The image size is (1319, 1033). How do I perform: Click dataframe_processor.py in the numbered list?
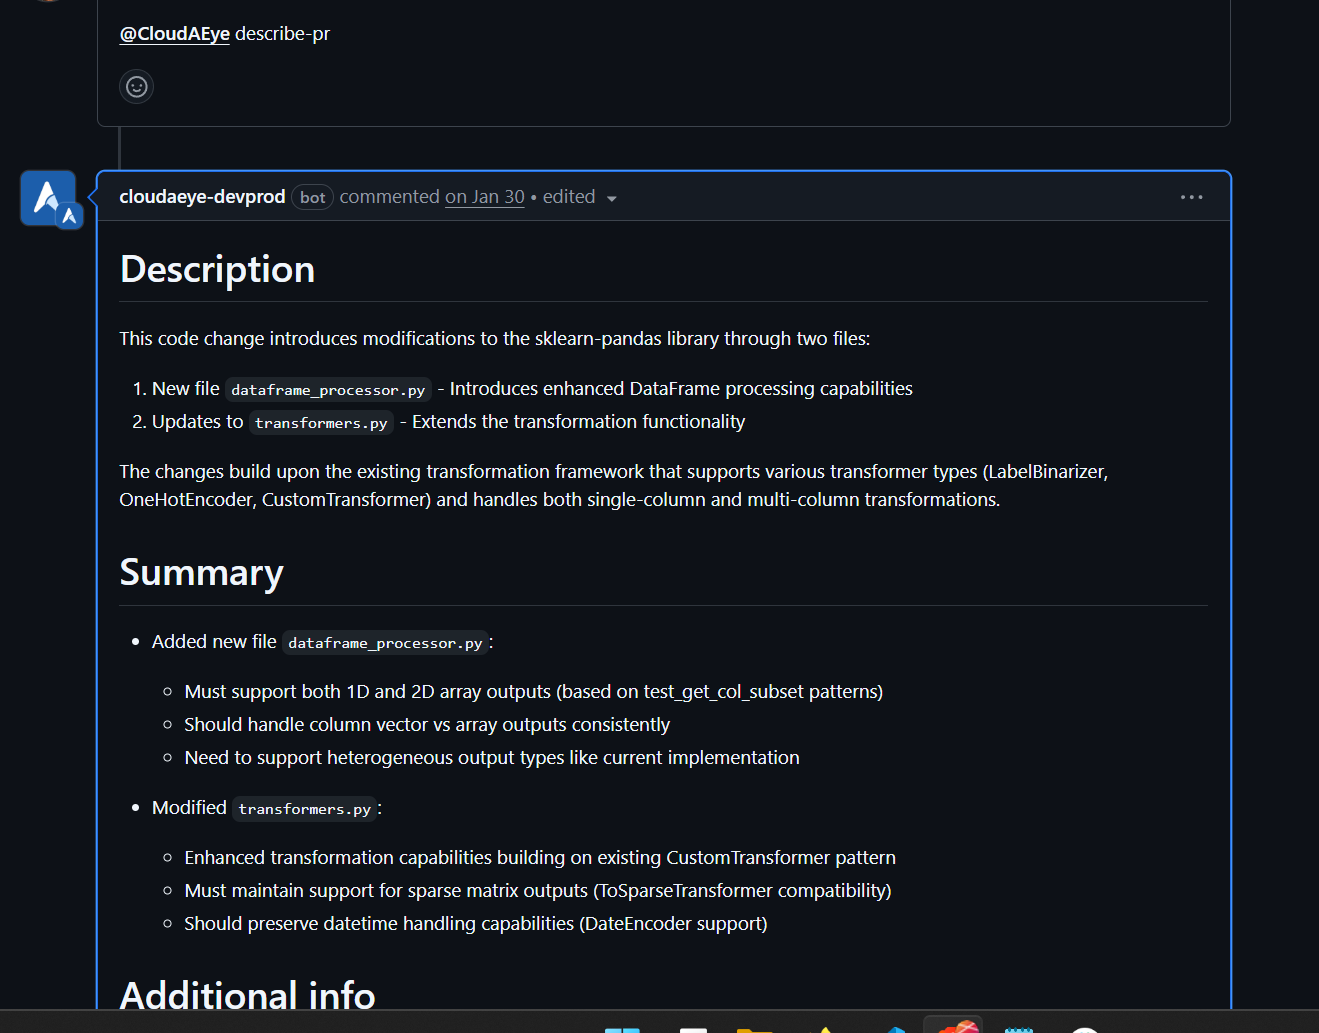(327, 390)
